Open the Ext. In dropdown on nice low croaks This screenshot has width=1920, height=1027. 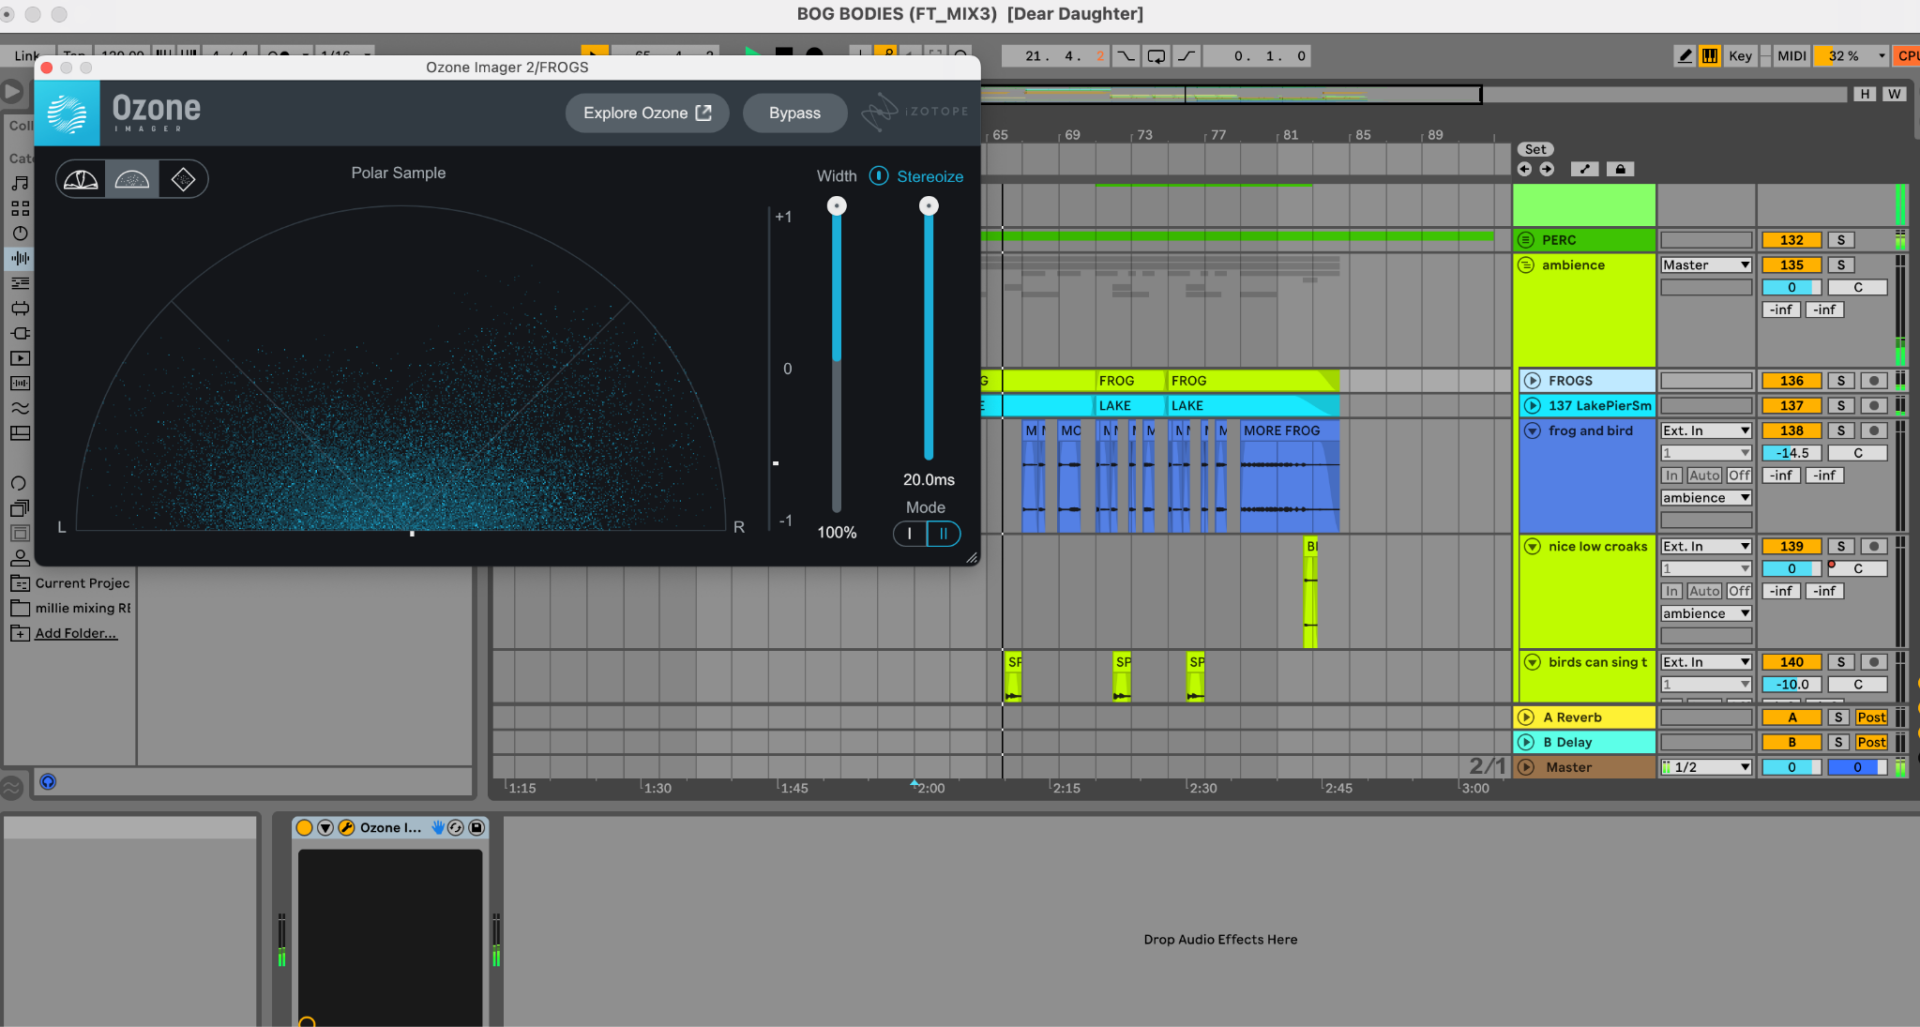1705,546
